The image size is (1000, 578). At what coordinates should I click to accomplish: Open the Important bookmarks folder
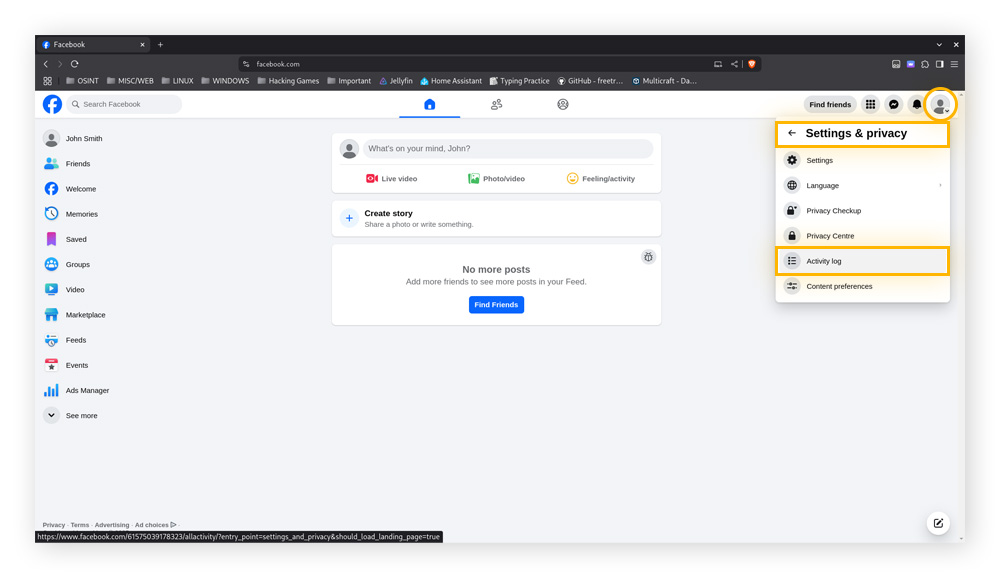tap(349, 81)
